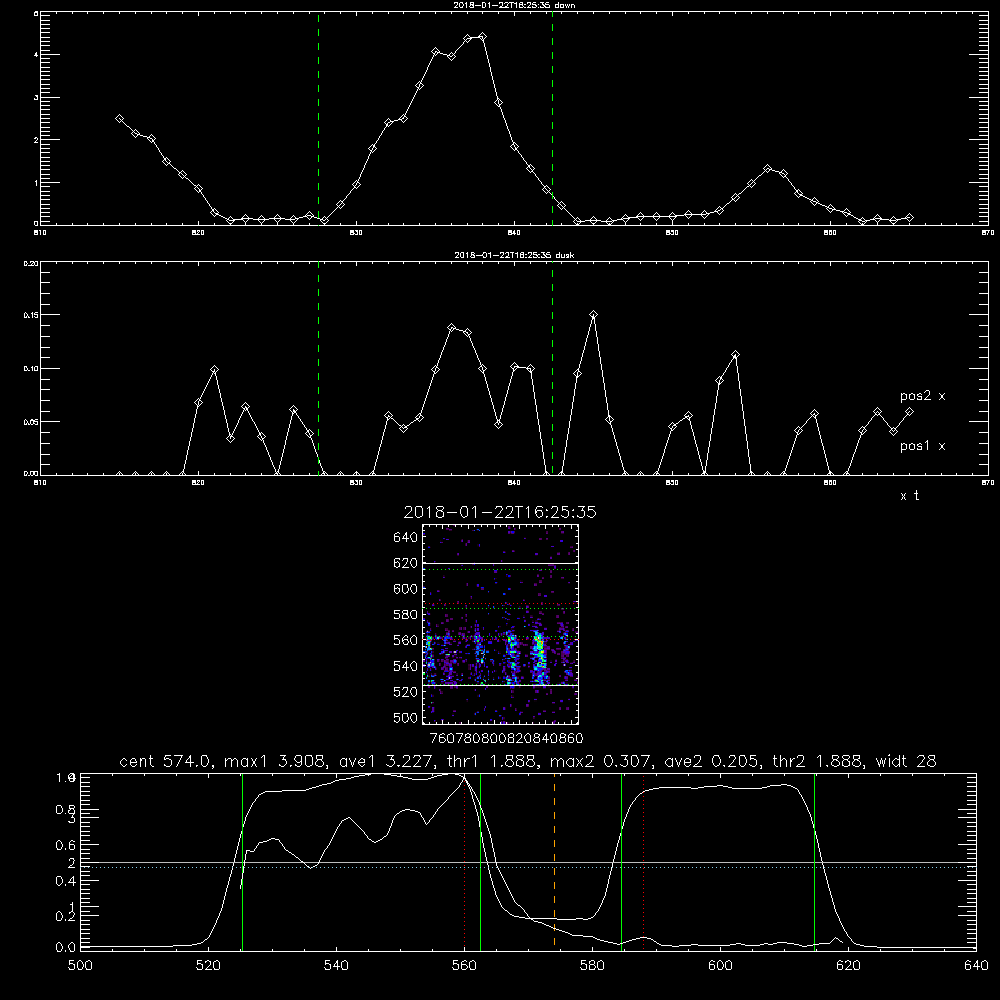
Task: Click the left green dashed line in the dusk plot
Action: pos(318,368)
